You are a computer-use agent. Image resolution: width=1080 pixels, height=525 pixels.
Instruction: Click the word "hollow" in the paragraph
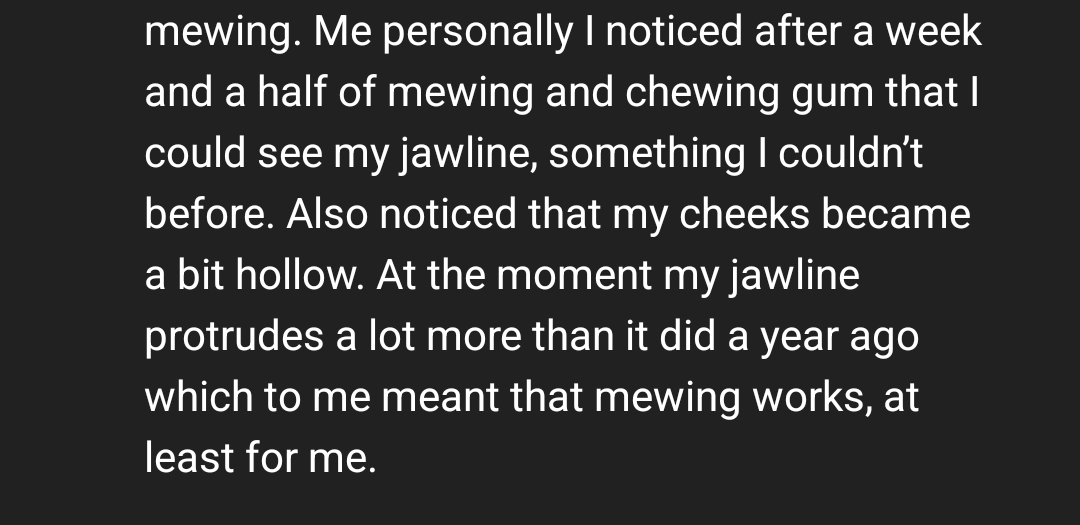click(300, 274)
